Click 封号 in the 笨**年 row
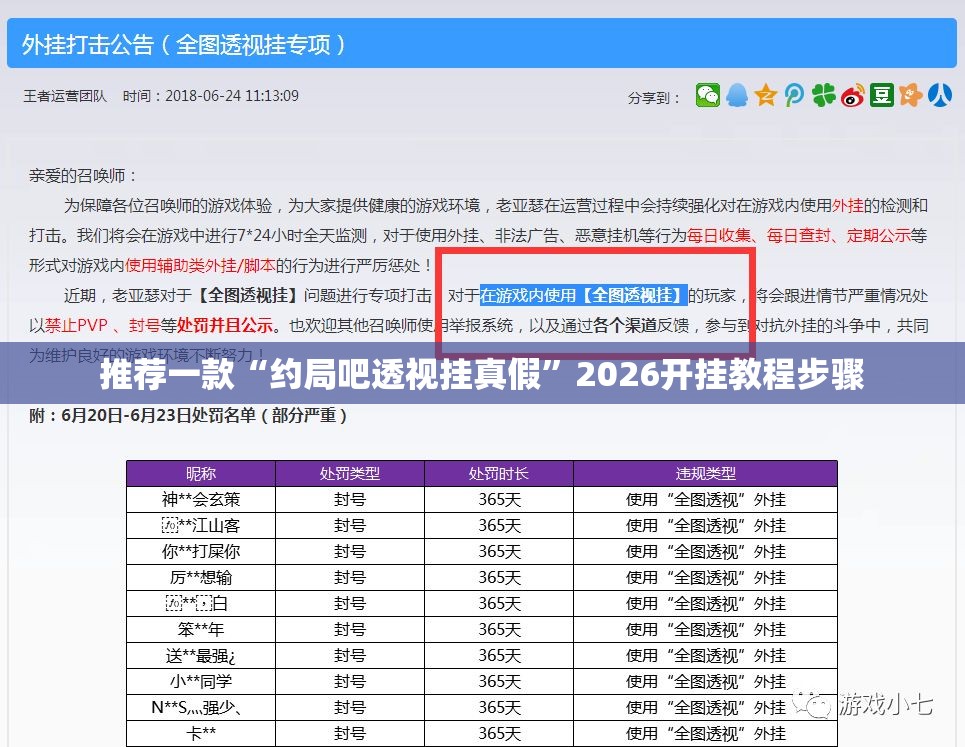 click(350, 629)
